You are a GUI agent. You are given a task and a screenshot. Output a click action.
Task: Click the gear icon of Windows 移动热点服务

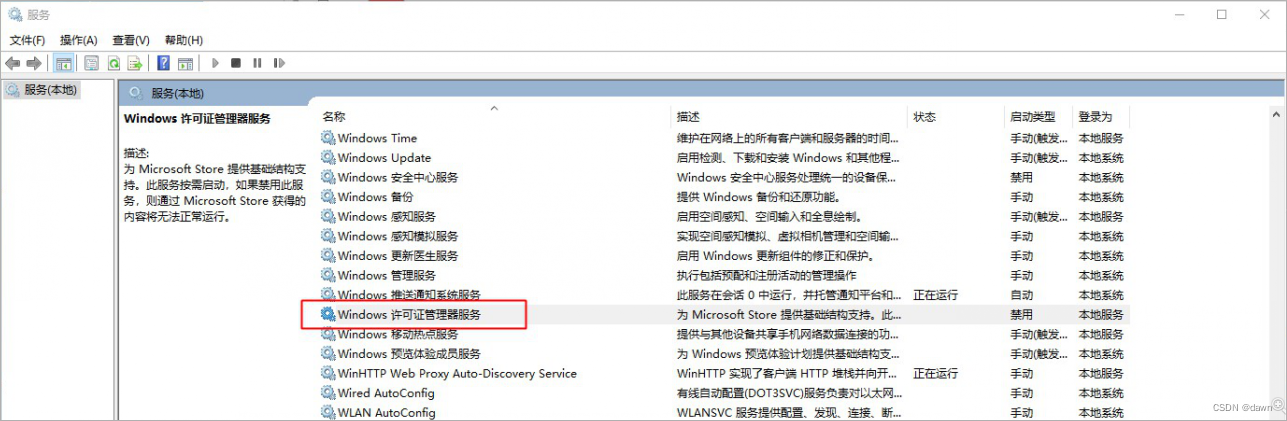[x=328, y=334]
